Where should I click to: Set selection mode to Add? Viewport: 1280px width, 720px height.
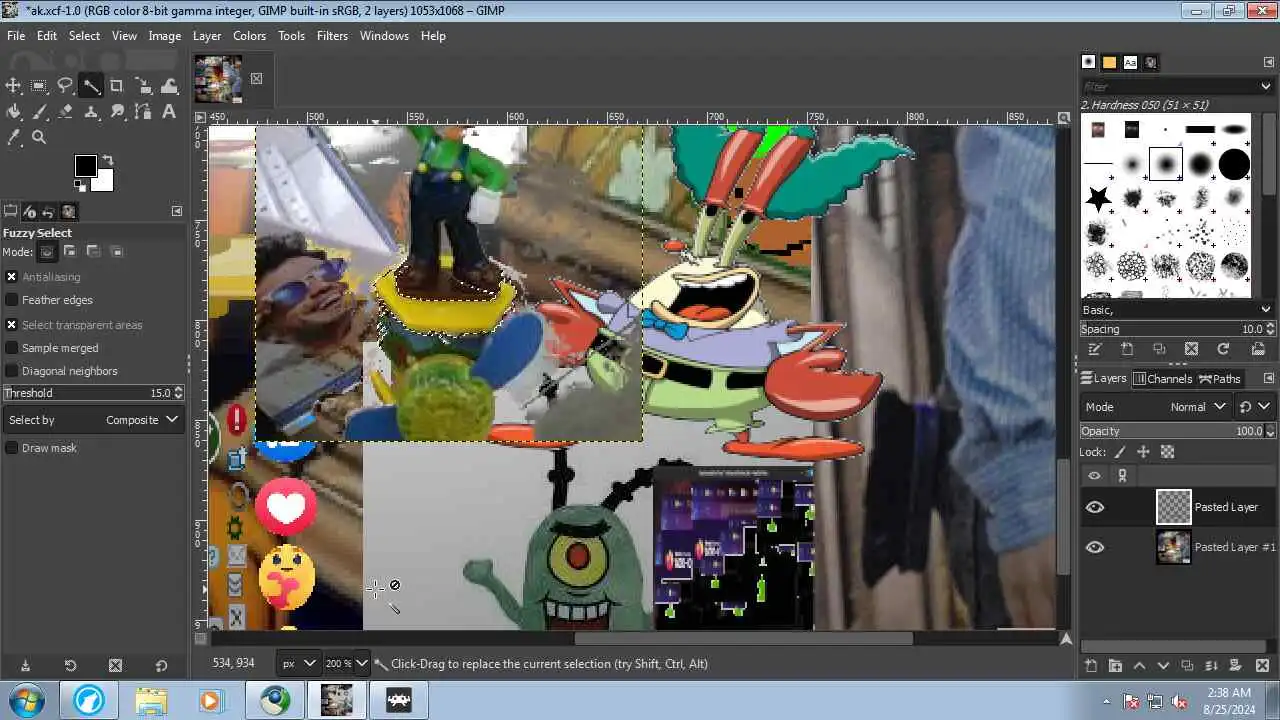pyautogui.click(x=70, y=252)
